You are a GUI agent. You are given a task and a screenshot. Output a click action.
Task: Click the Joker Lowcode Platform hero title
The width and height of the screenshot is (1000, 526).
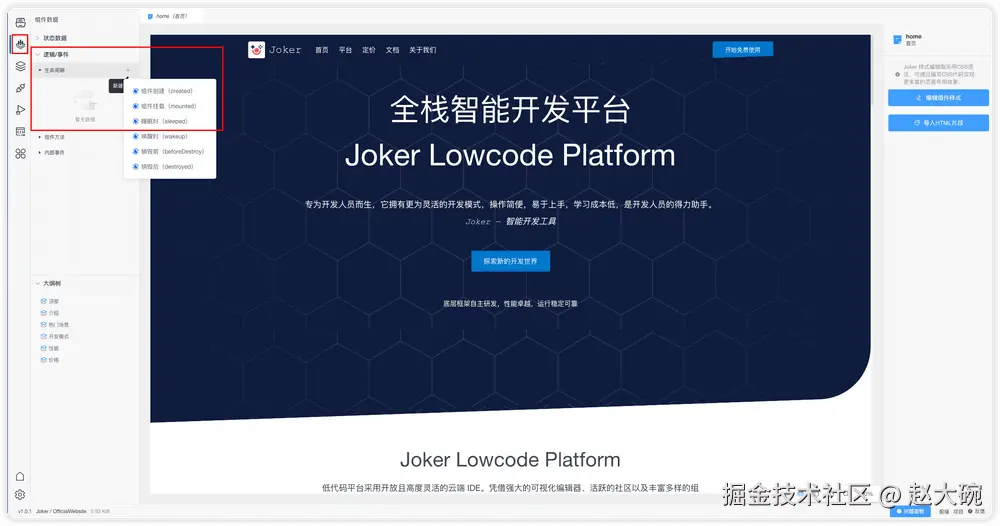coord(510,155)
